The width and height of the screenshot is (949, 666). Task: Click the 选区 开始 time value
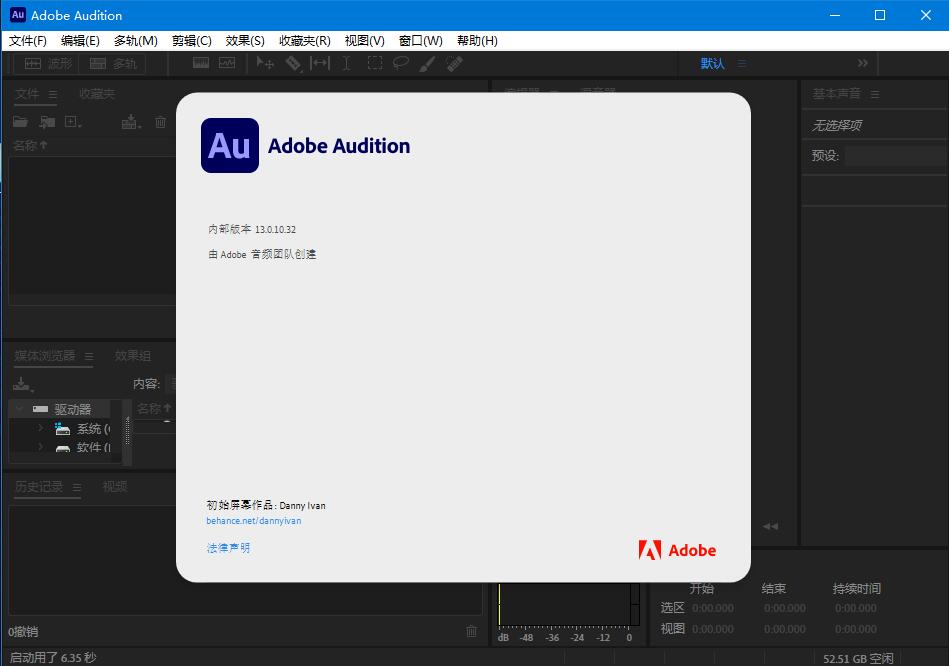713,608
